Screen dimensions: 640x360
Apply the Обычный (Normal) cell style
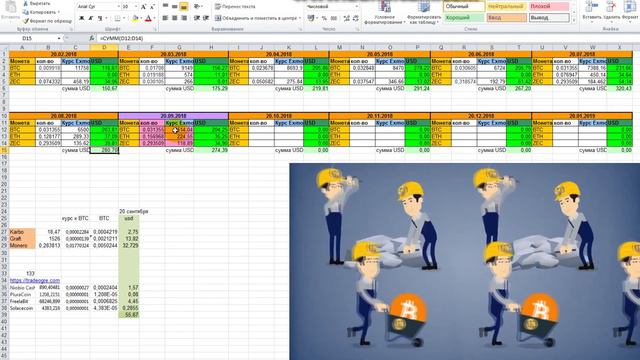tap(464, 7)
